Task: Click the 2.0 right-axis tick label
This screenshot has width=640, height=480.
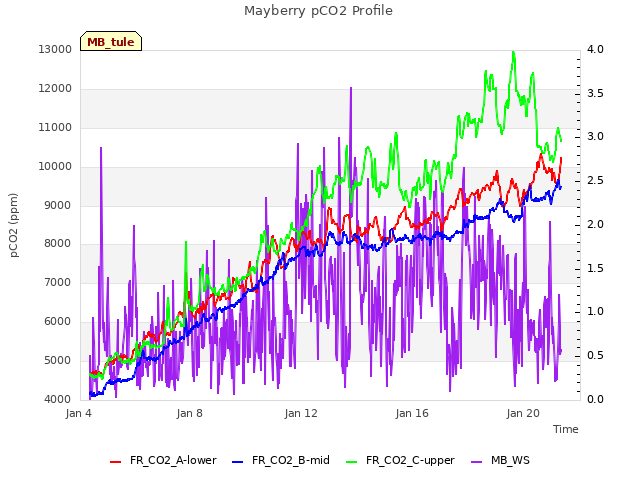Action: click(x=596, y=224)
